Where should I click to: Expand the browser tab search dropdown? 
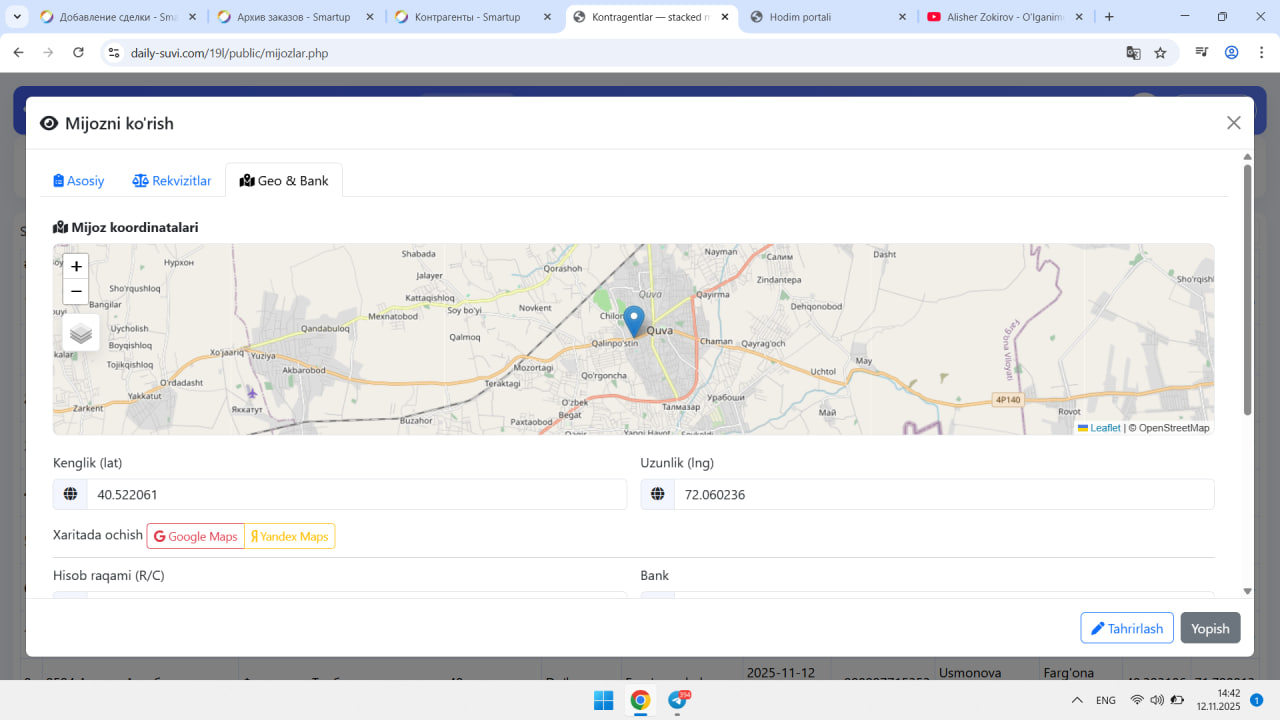click(17, 17)
